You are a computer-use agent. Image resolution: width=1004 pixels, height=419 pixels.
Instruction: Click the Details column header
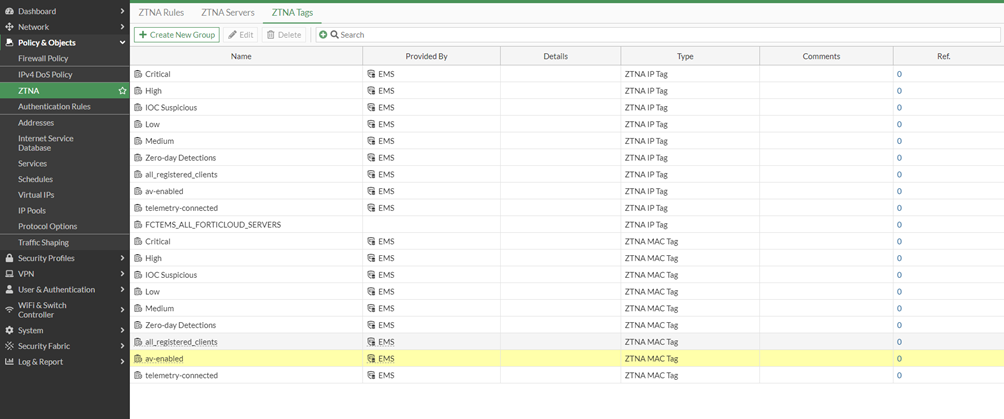point(560,56)
